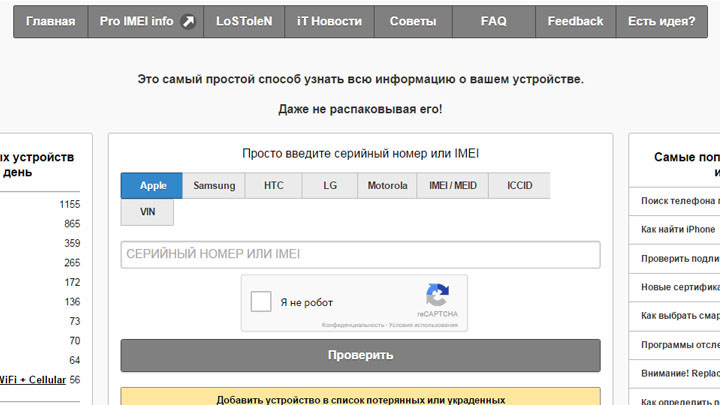Image resolution: width=720 pixels, height=405 pixels.
Task: Select the VIN tab
Action: coord(147,212)
